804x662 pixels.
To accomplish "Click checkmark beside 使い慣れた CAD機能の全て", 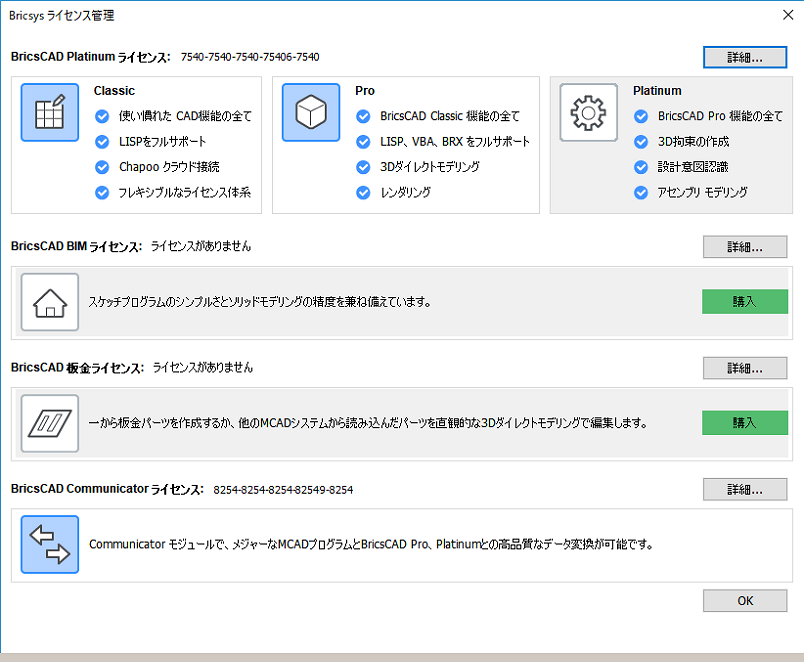I will (x=102, y=116).
